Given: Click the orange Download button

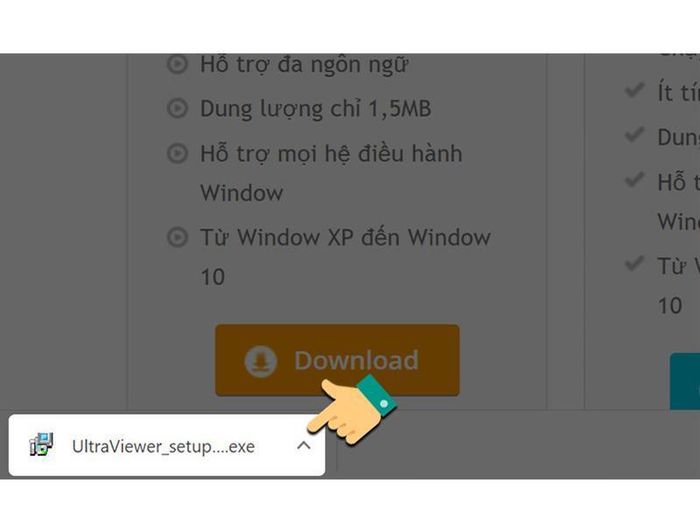Looking at the screenshot, I should pos(338,360).
